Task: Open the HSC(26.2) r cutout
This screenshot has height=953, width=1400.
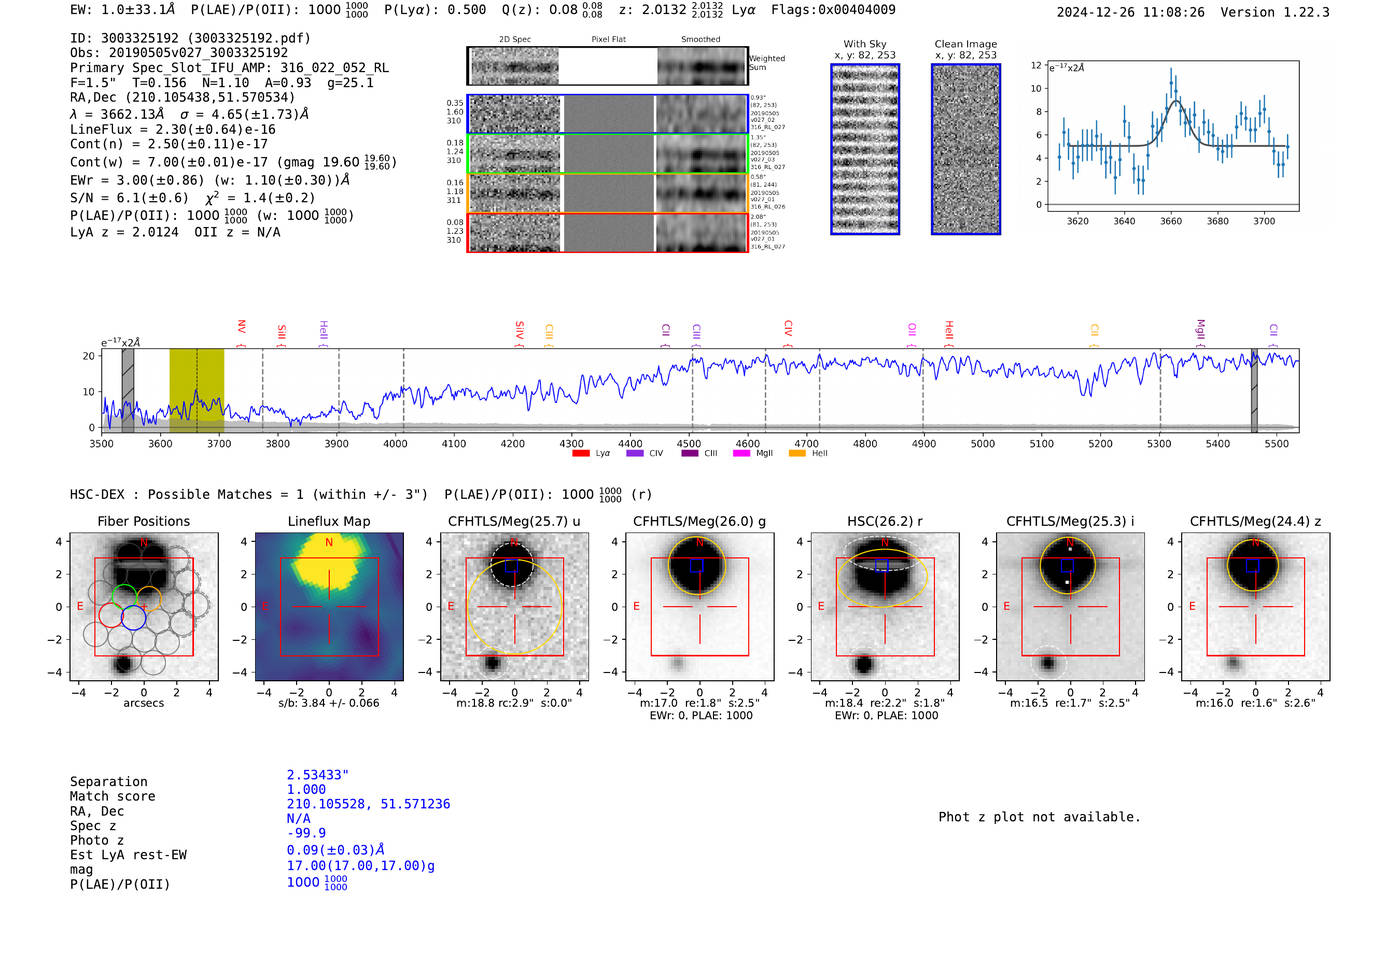Action: [x=885, y=606]
